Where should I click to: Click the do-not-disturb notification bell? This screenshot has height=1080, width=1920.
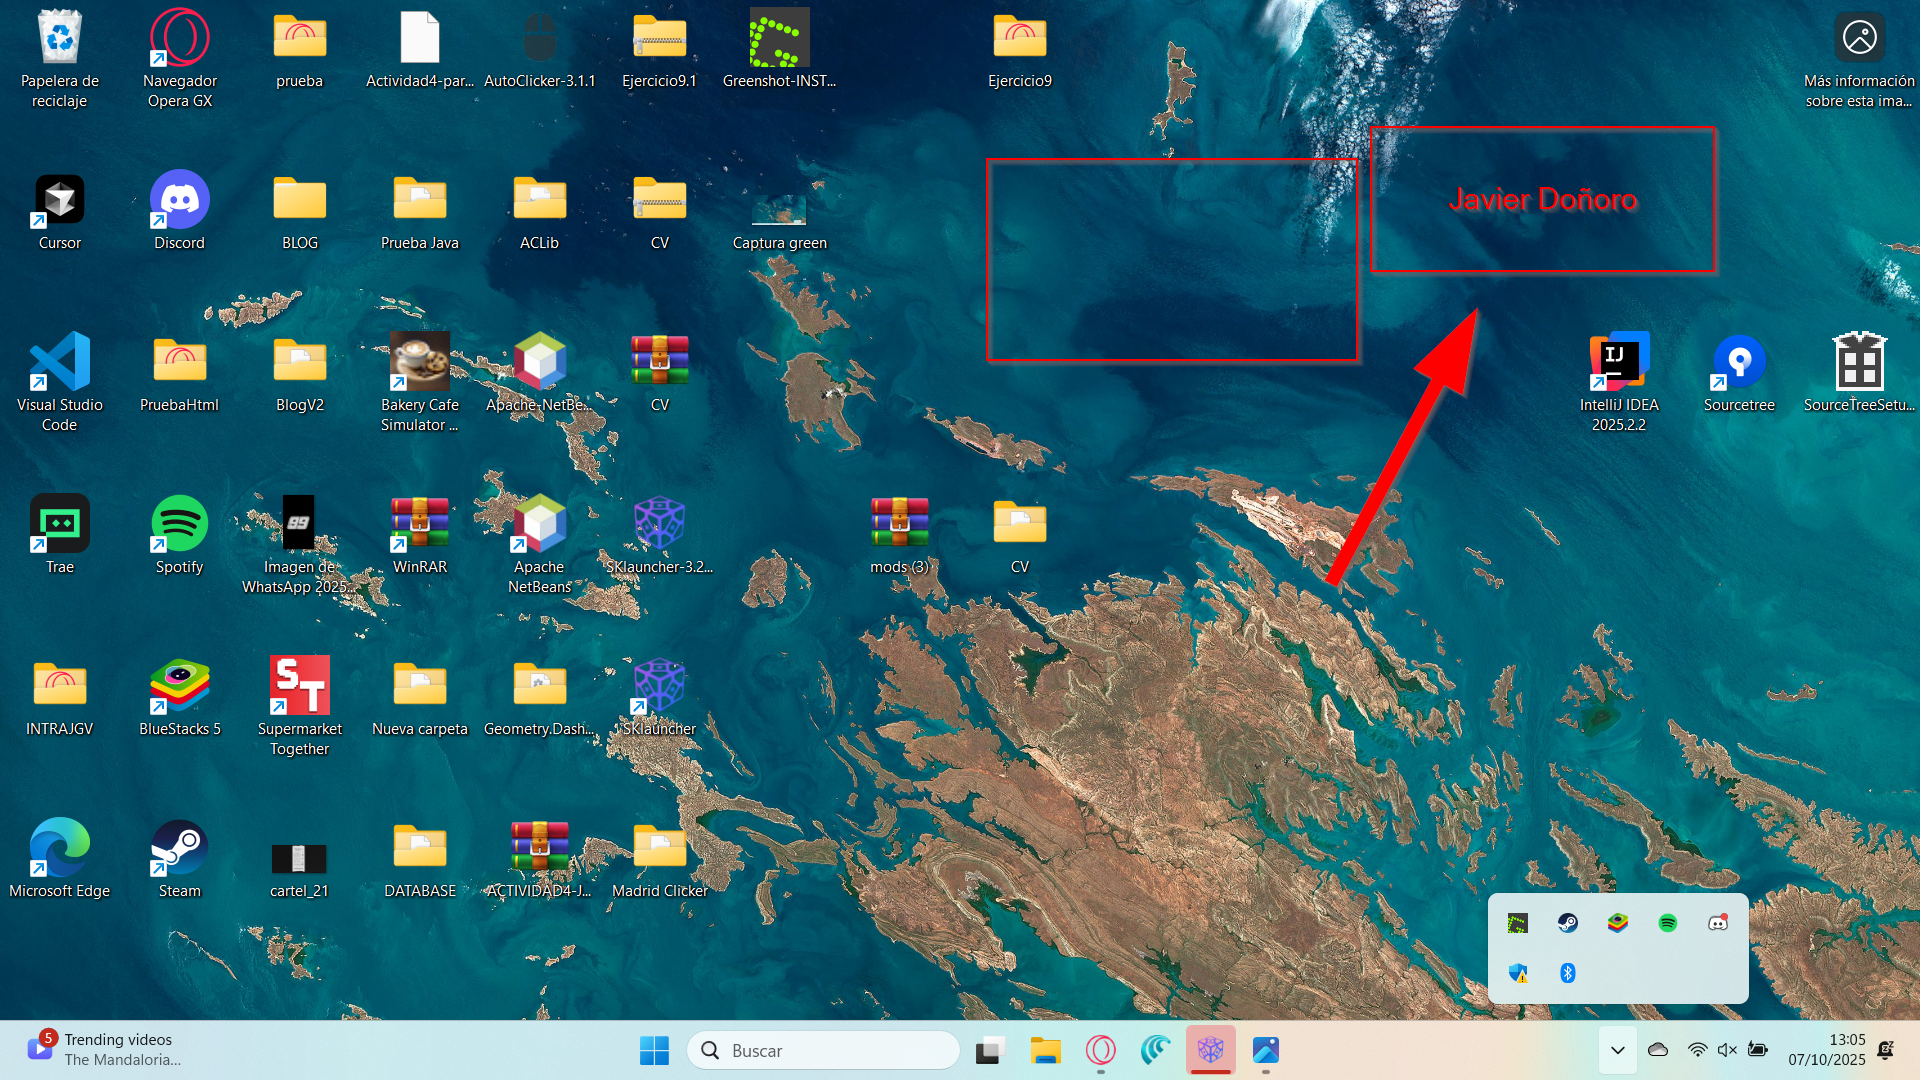pyautogui.click(x=1885, y=1050)
